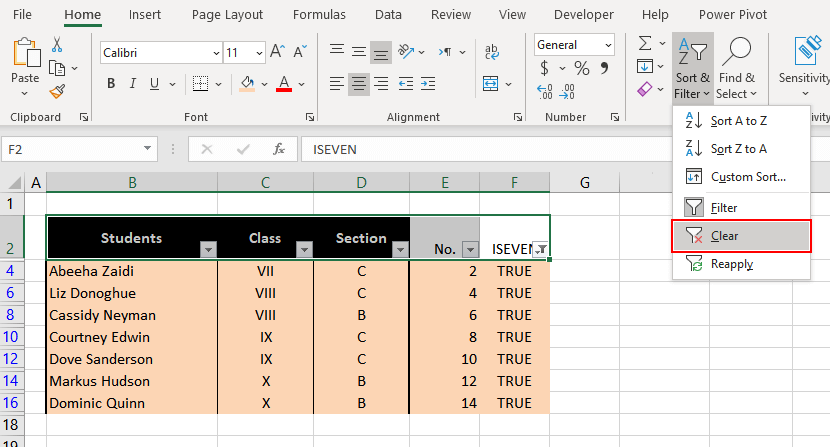Open the Section column filter dropdown
Image resolution: width=830 pixels, height=447 pixels.
(x=400, y=249)
